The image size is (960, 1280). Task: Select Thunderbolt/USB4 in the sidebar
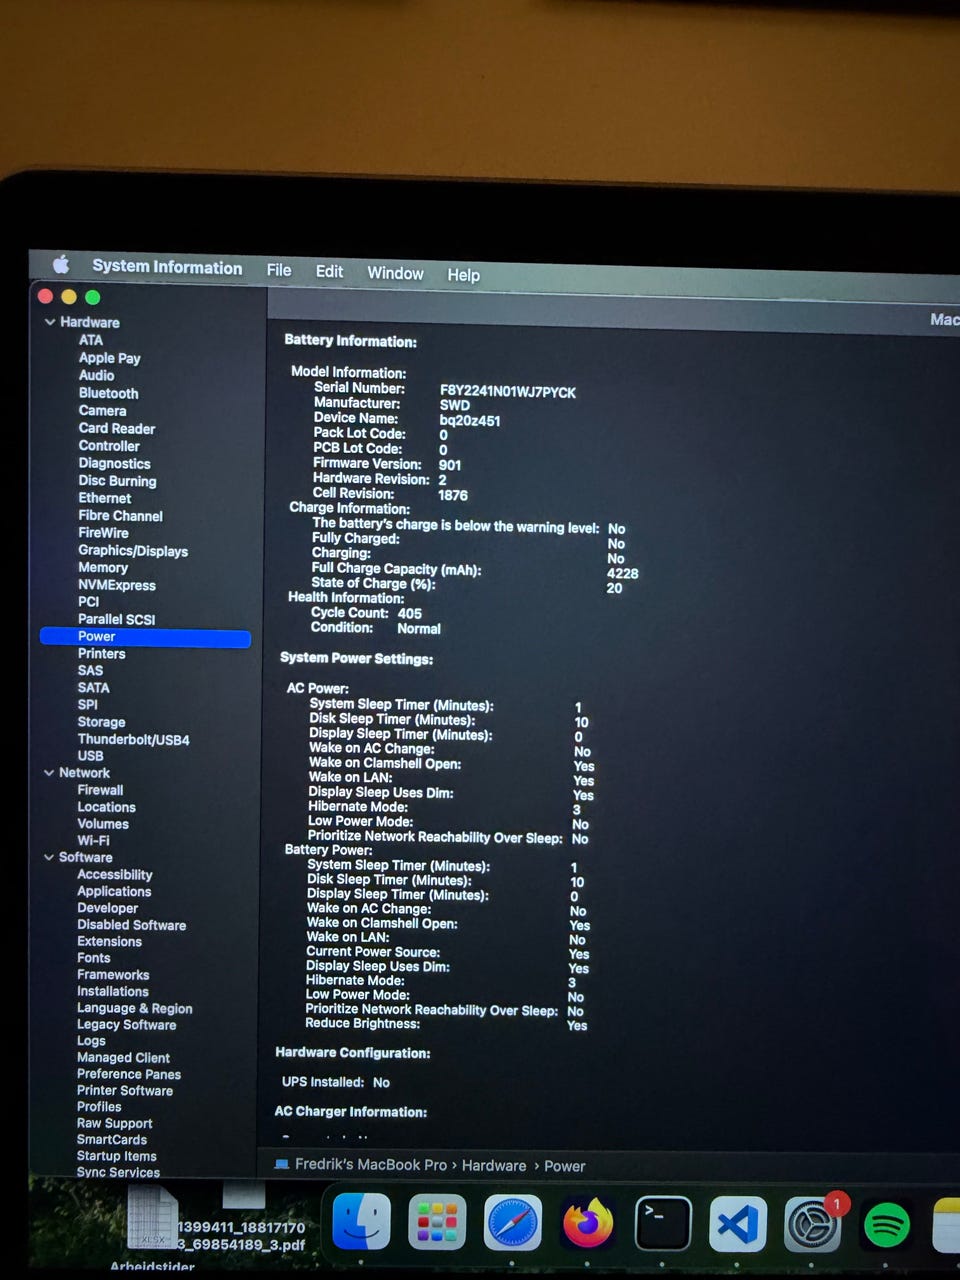point(134,740)
